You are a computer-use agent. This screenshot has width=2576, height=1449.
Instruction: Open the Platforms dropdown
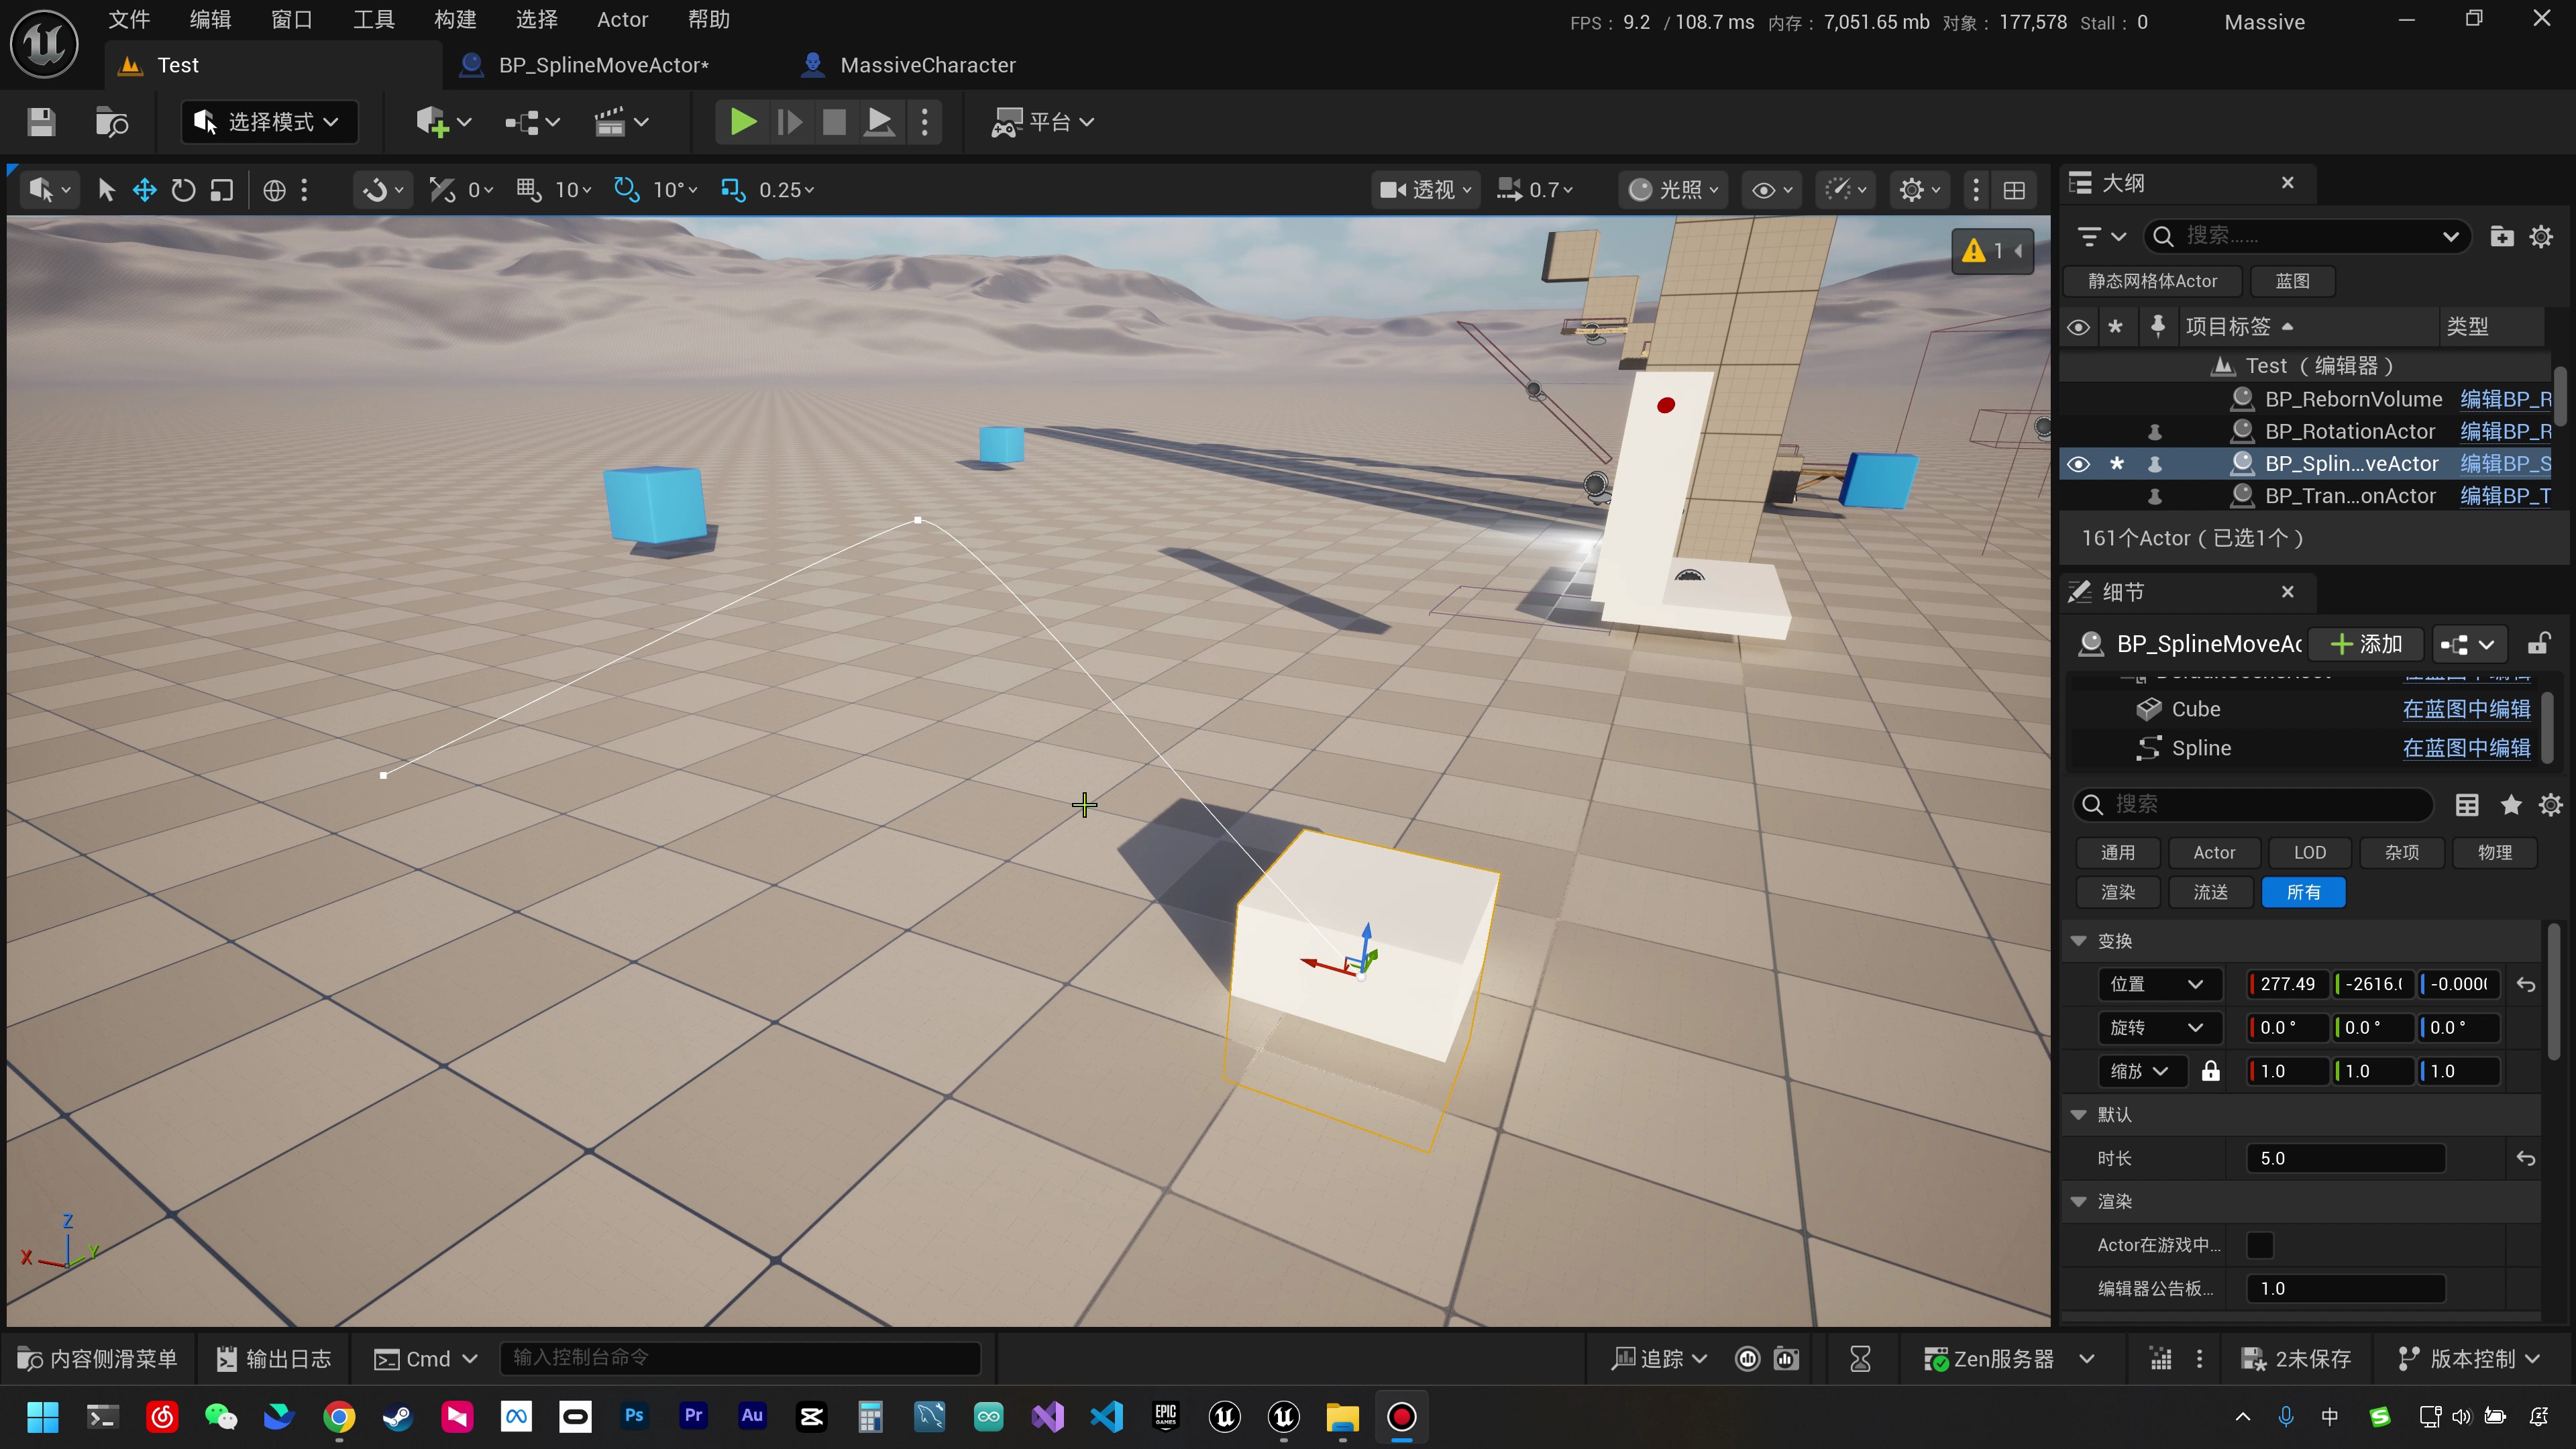[1042, 122]
